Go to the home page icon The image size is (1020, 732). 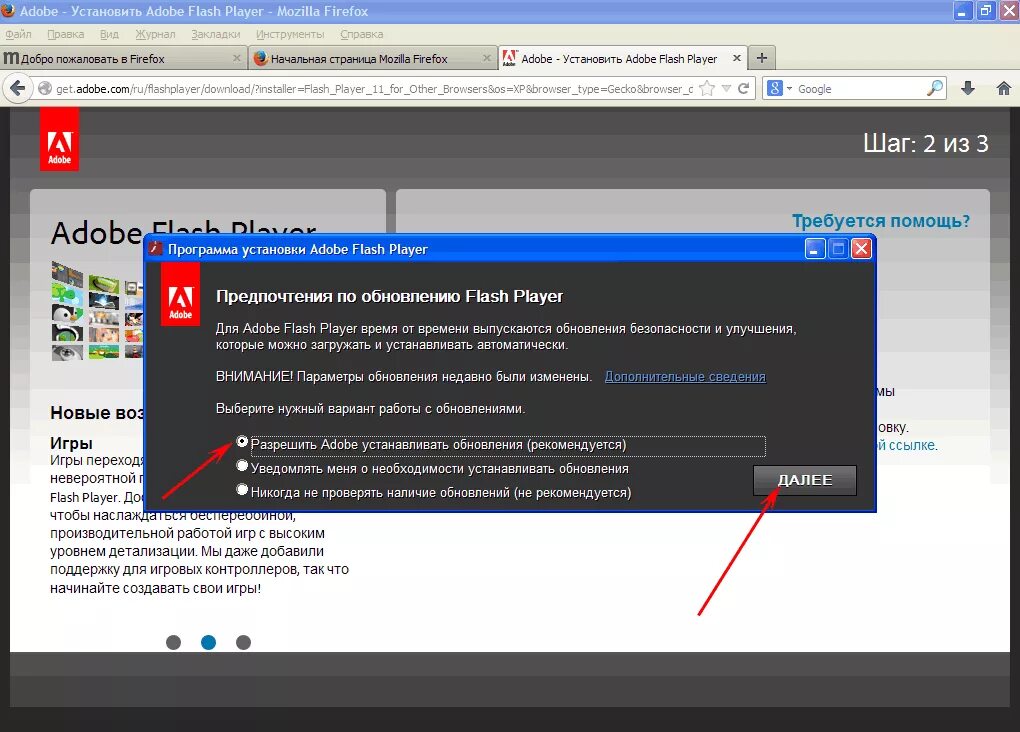[1004, 88]
